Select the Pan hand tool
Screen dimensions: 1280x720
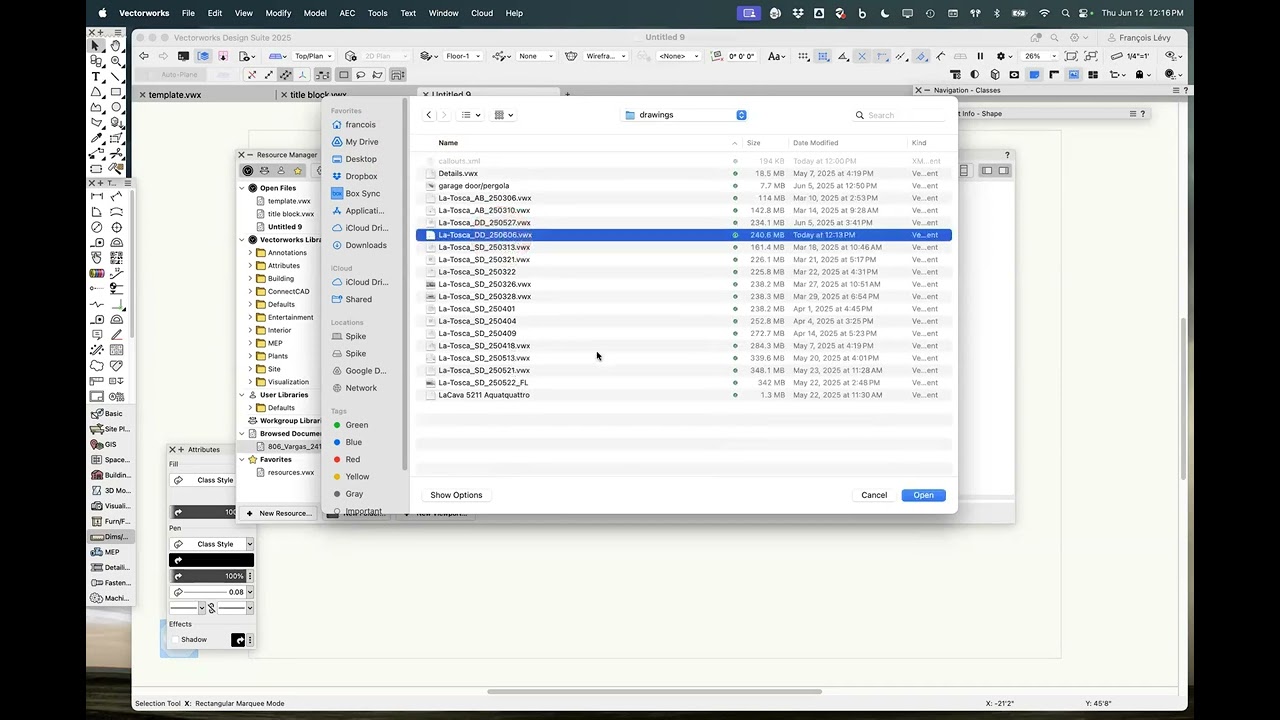116,45
